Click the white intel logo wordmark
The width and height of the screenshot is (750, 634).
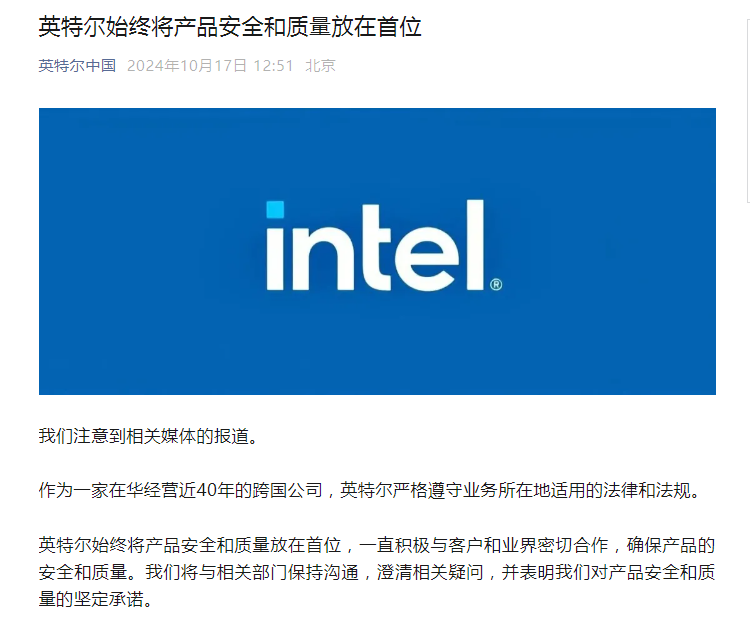coord(384,245)
